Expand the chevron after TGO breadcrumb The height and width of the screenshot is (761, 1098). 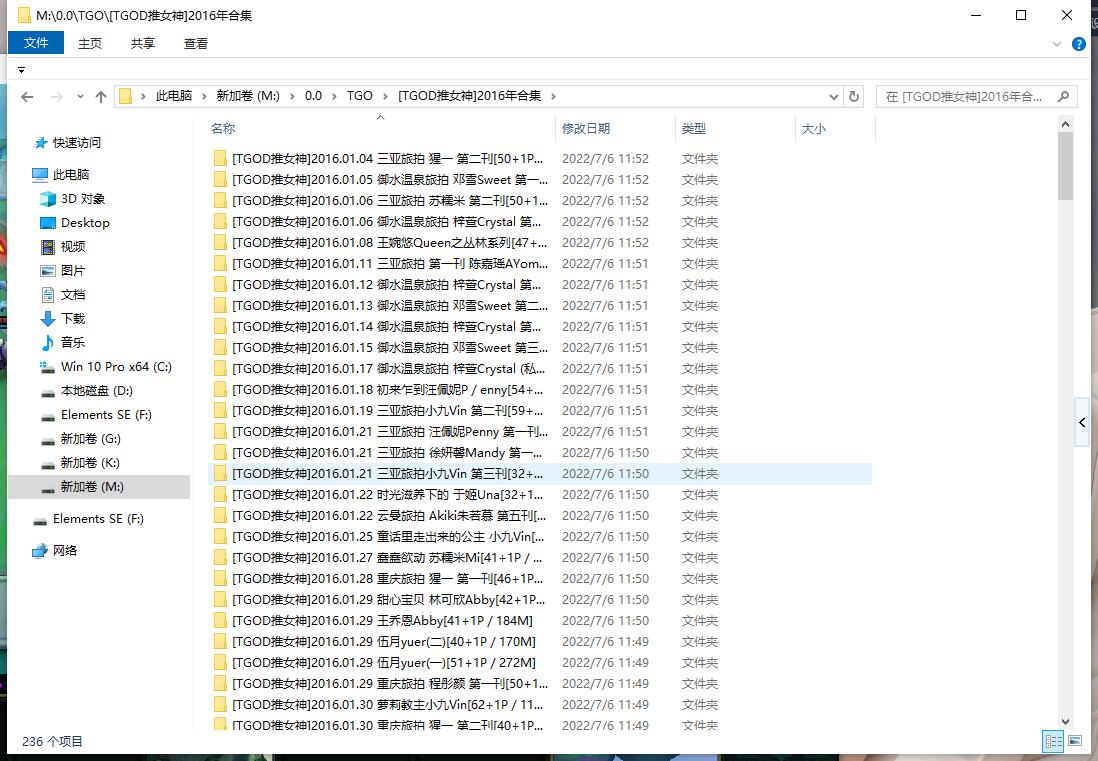(386, 96)
